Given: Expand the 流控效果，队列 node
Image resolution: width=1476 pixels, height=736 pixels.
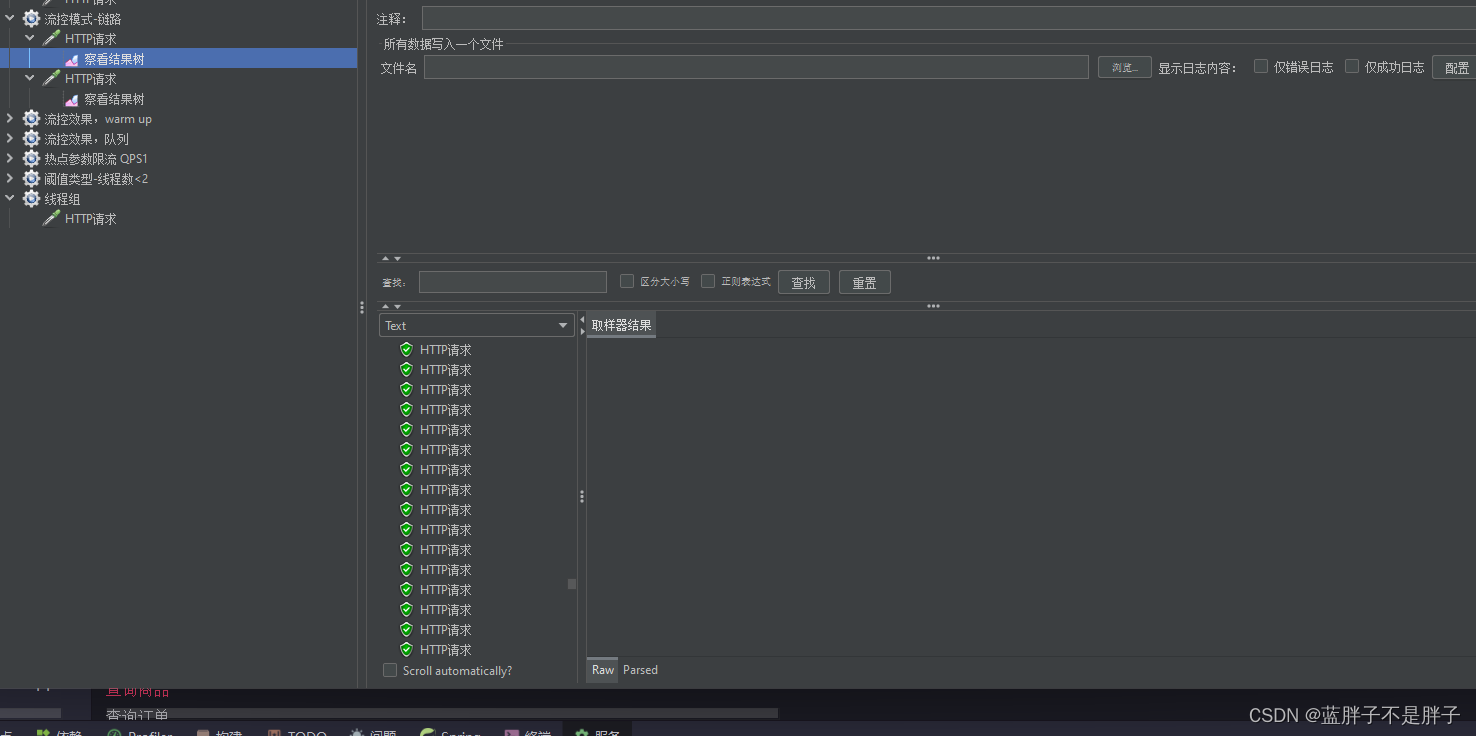Looking at the screenshot, I should pos(10,138).
